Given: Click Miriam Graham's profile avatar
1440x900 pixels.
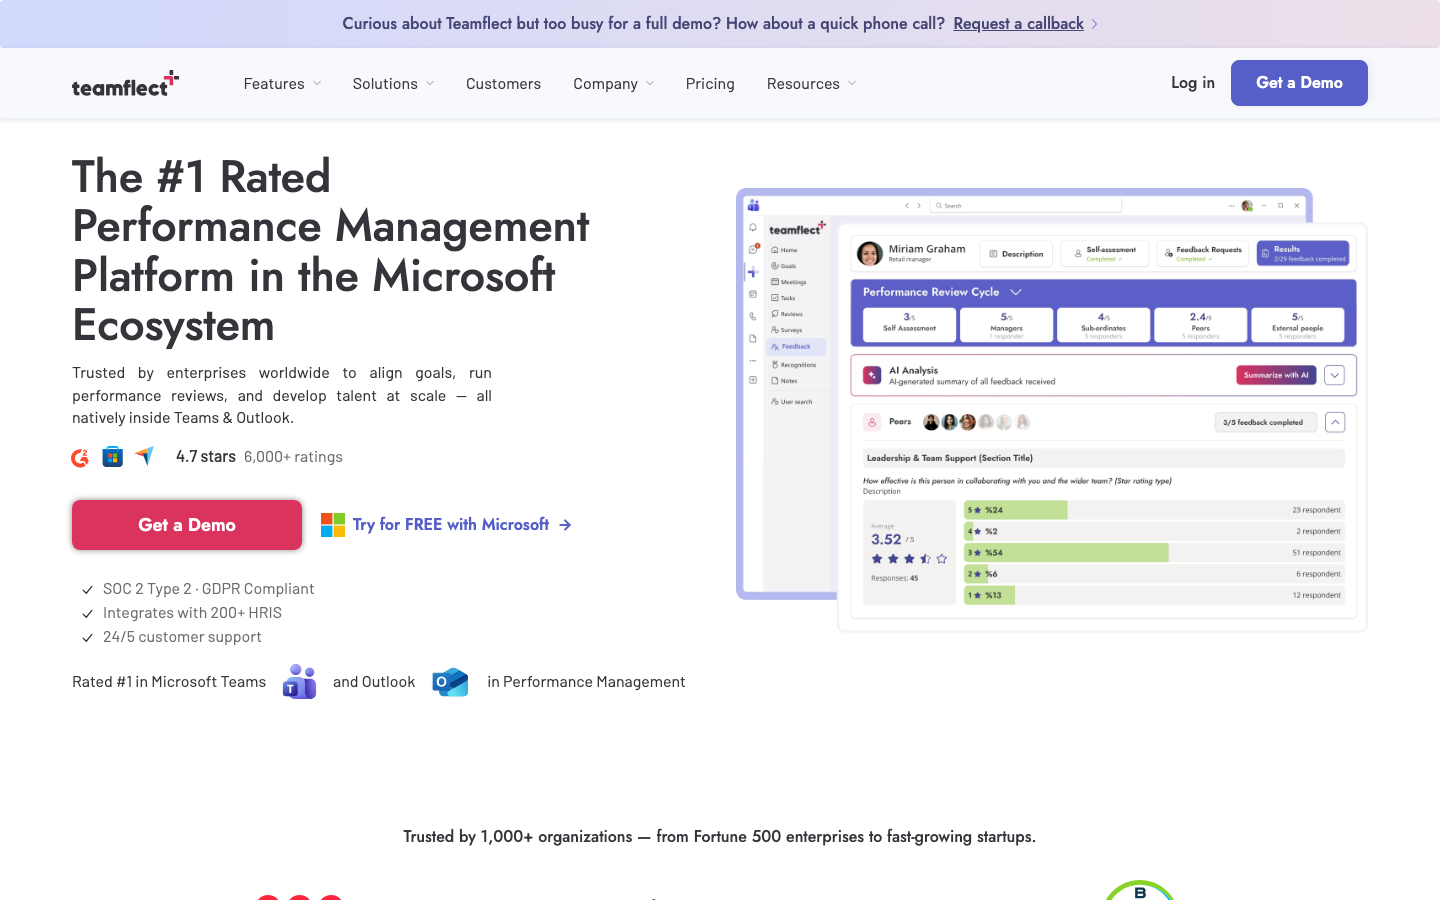Looking at the screenshot, I should 870,254.
